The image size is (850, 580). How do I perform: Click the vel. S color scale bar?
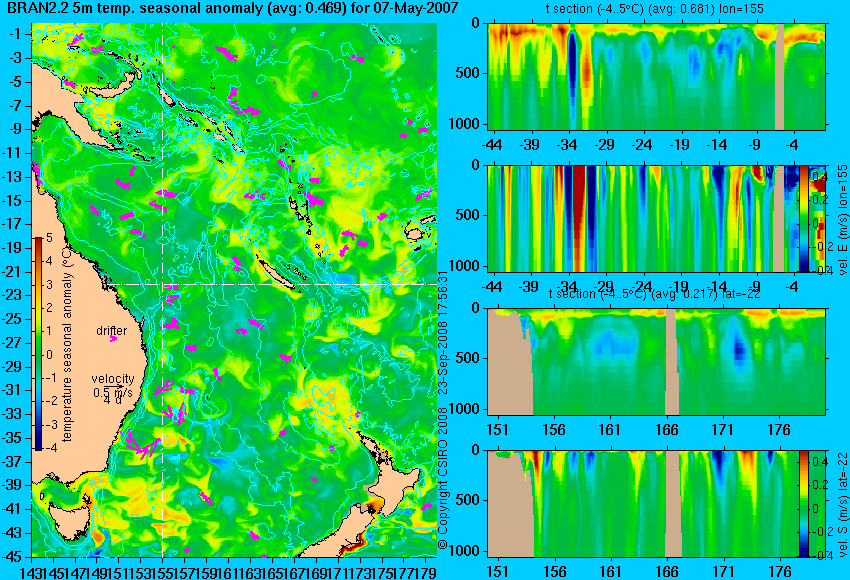(x=804, y=504)
